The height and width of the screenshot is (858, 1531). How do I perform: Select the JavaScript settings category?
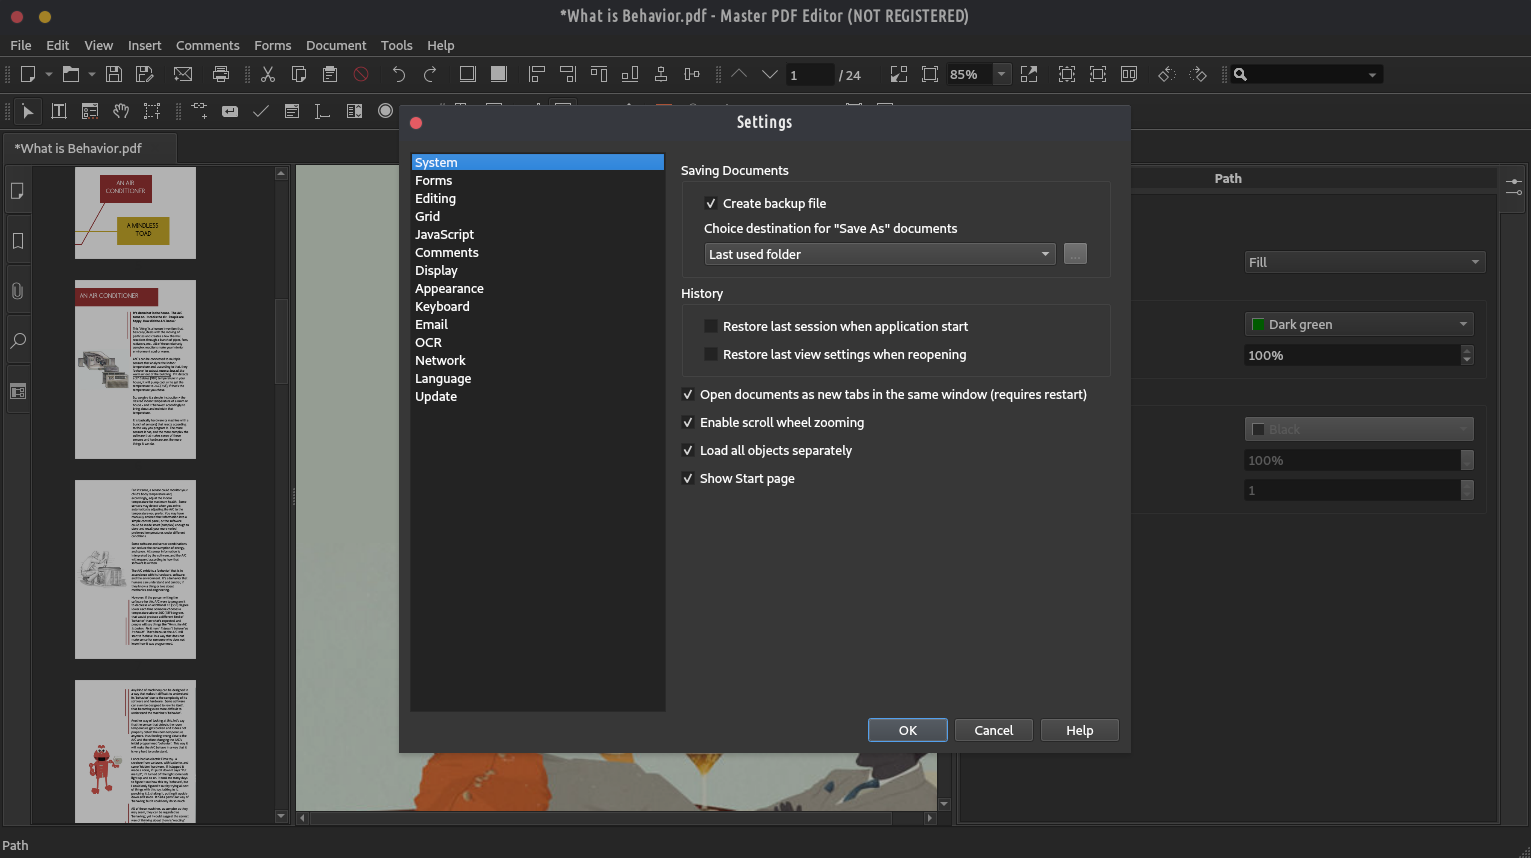tap(445, 234)
